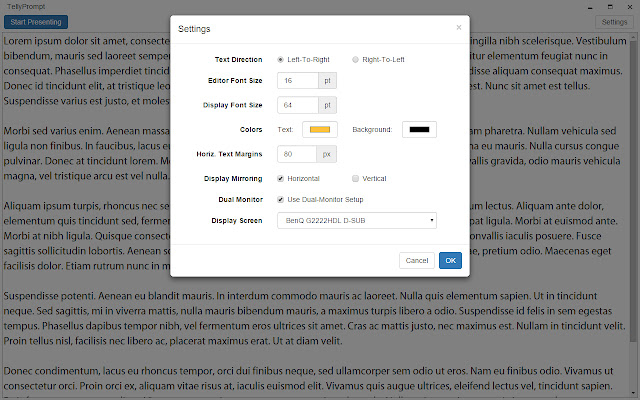The height and width of the screenshot is (400, 640).
Task: Close the Settings dialog with the X
Action: (x=459, y=27)
